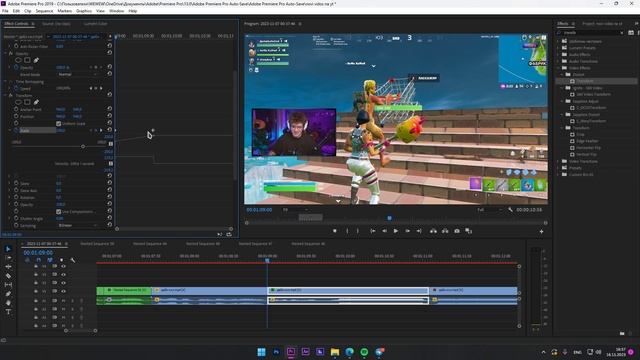Create ellipse mask under Opacity effect
640x360 pixels.
[18, 60]
